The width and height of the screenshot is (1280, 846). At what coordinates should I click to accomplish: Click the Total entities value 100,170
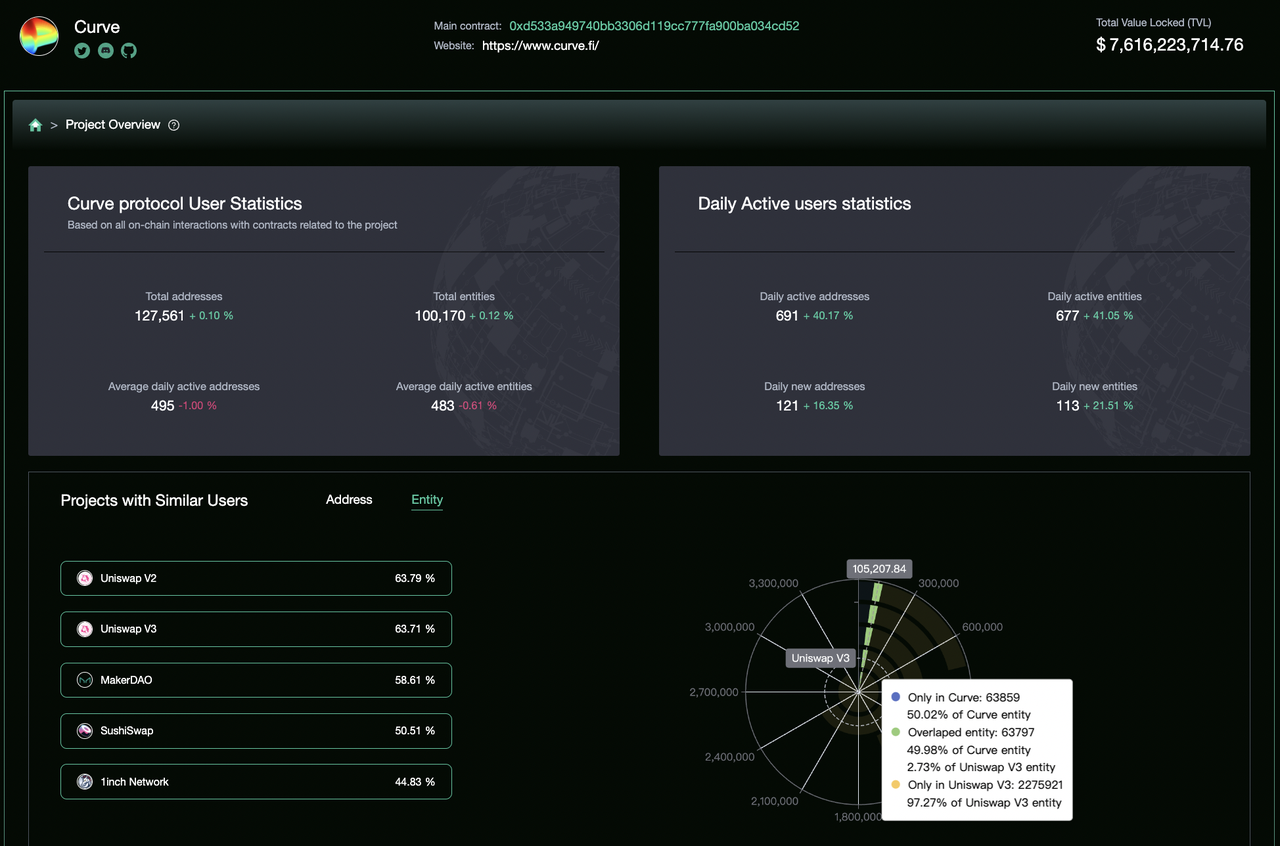click(x=440, y=316)
